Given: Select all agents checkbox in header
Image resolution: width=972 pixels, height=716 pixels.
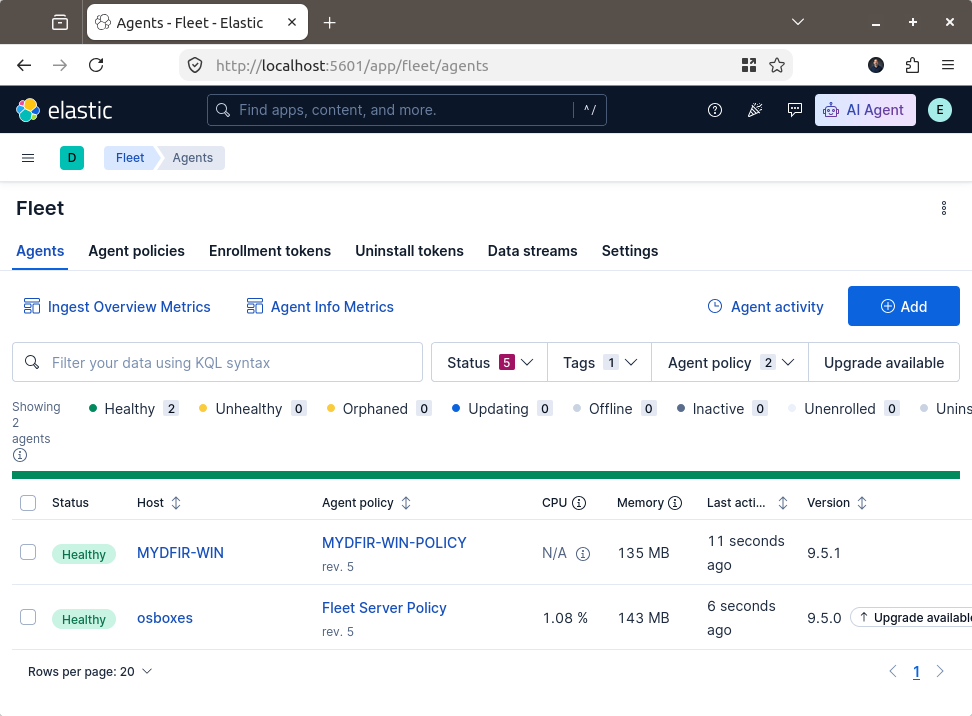Looking at the screenshot, I should click(28, 503).
